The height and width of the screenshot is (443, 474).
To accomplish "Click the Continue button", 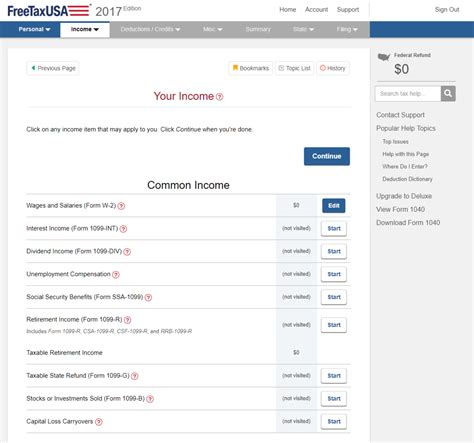I will (327, 156).
